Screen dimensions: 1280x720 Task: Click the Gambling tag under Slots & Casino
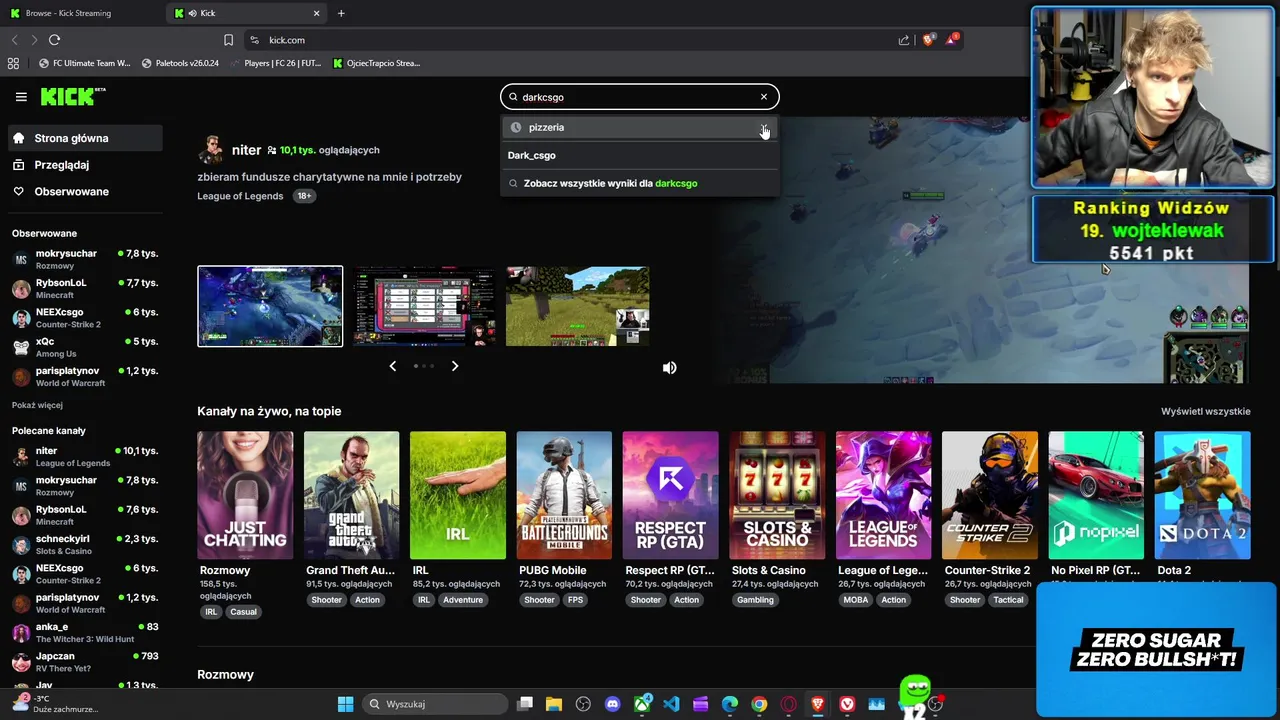(x=755, y=600)
